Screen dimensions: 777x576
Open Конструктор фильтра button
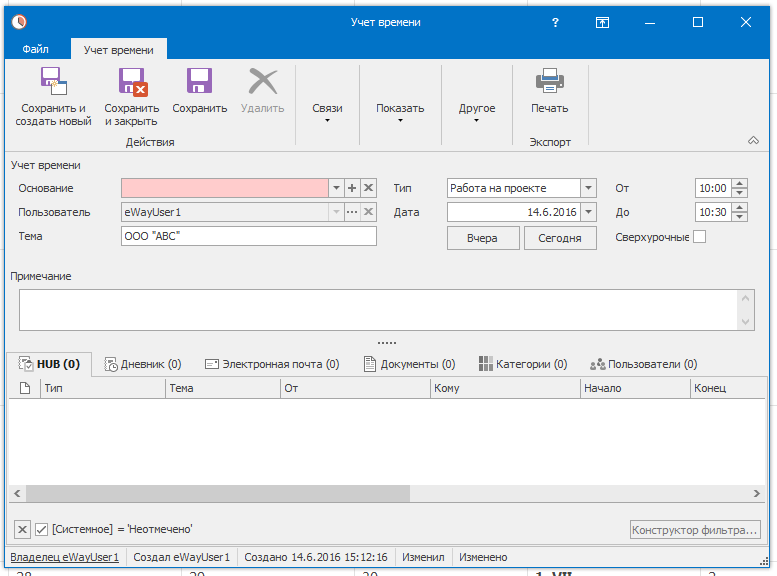click(695, 530)
